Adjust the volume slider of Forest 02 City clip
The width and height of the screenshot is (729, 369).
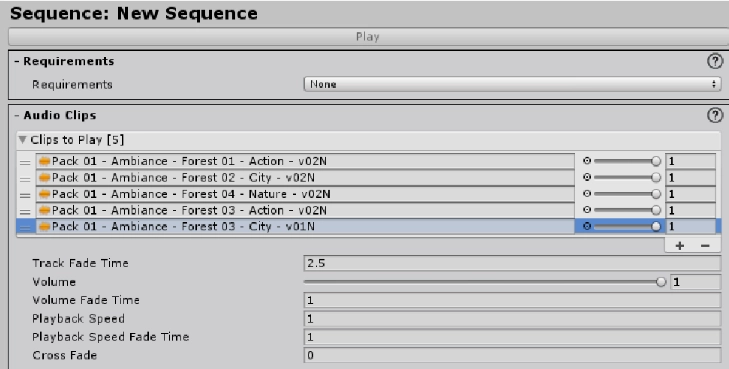pyautogui.click(x=627, y=178)
